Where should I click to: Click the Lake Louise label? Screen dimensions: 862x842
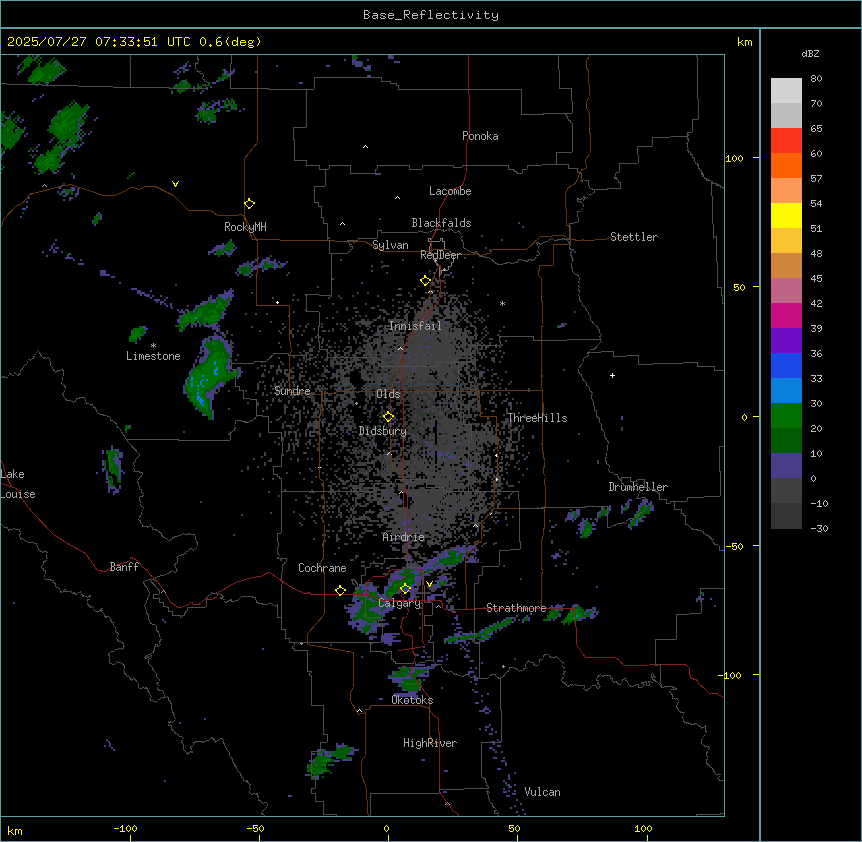18,484
